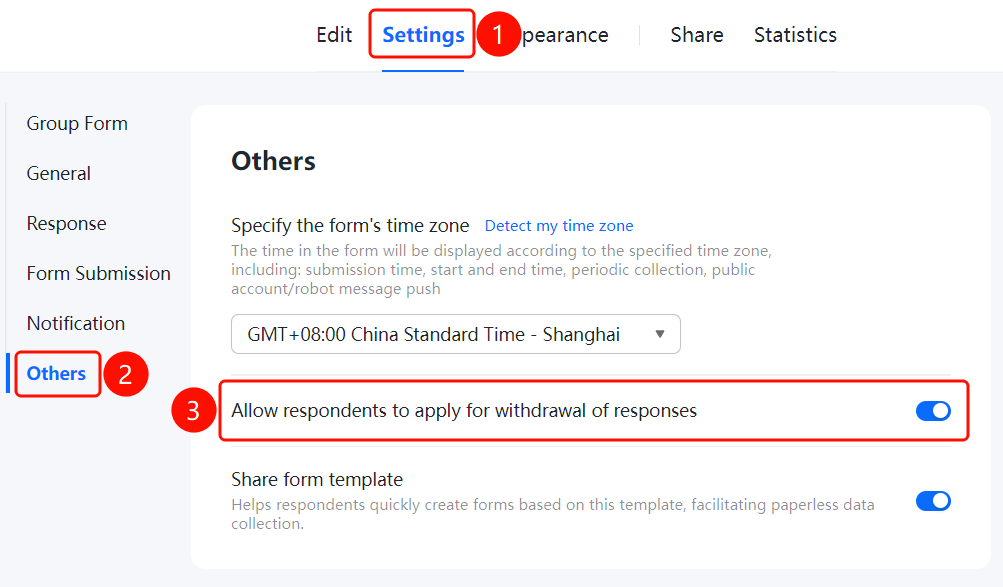Image resolution: width=1003 pixels, height=587 pixels.
Task: Open the Edit tab
Action: point(334,35)
